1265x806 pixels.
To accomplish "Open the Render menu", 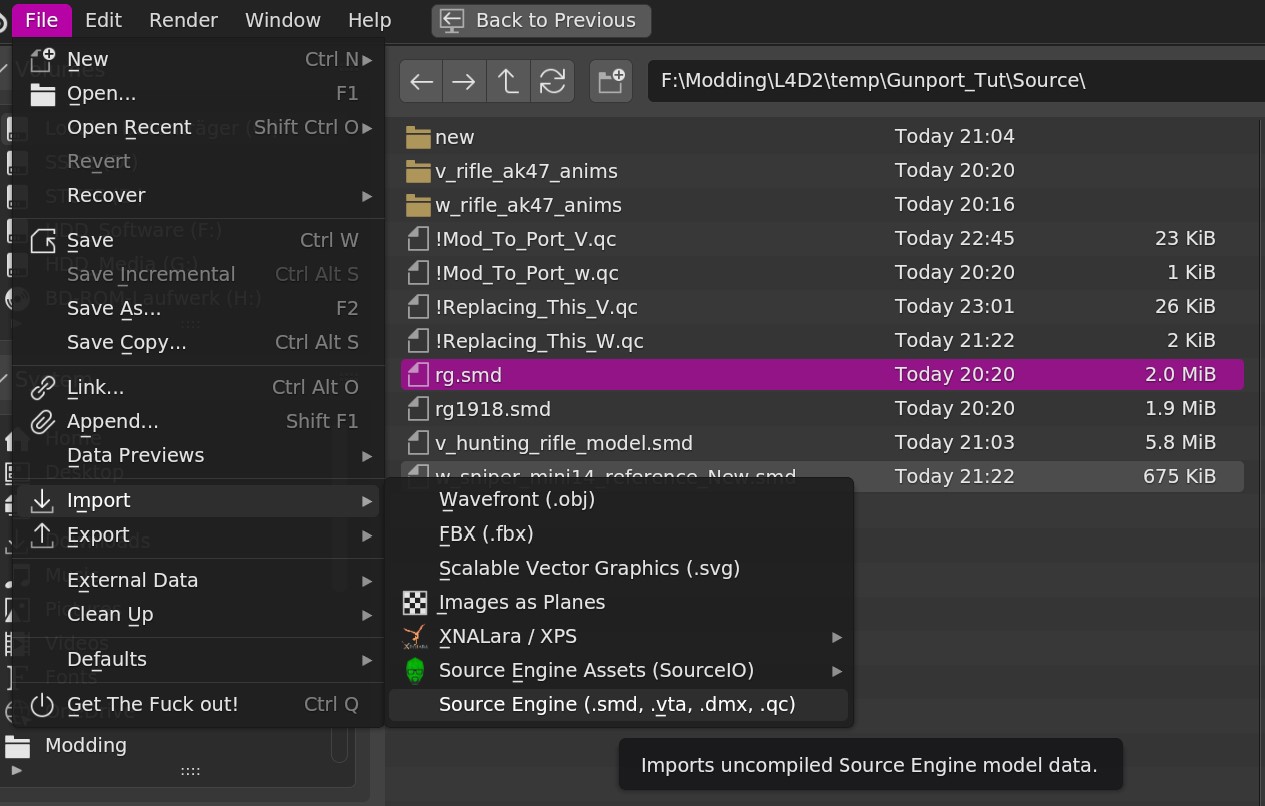I will click(x=183, y=20).
